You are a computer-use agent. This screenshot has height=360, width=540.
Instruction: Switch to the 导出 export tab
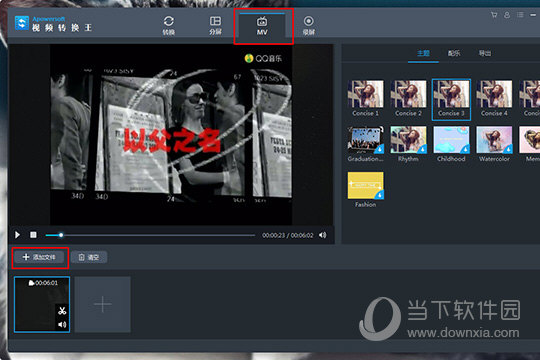click(485, 53)
